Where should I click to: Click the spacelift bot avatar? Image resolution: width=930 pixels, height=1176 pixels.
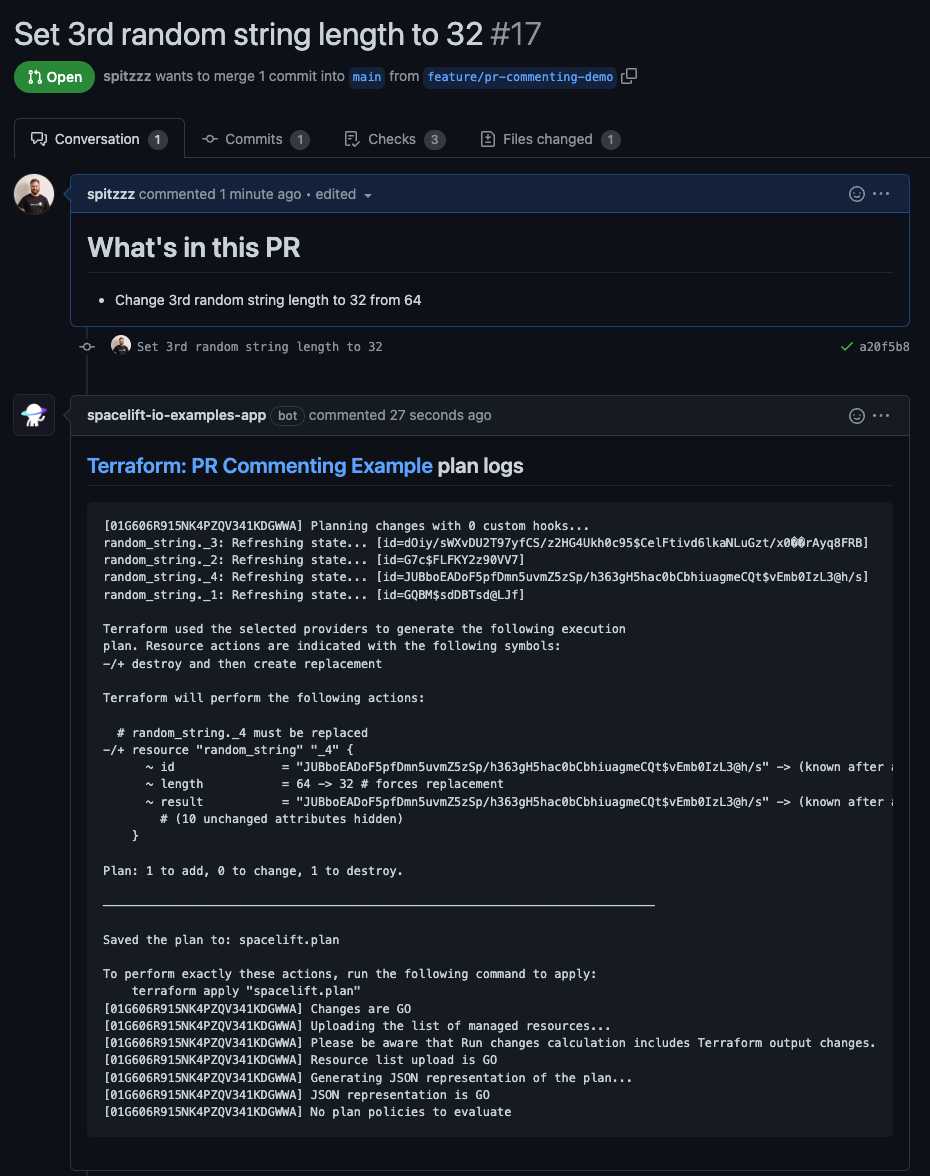click(x=33, y=415)
